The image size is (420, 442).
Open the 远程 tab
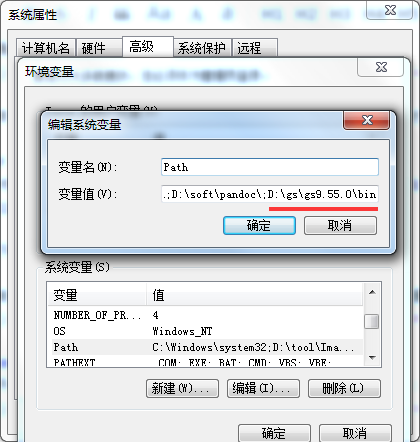pos(255,48)
